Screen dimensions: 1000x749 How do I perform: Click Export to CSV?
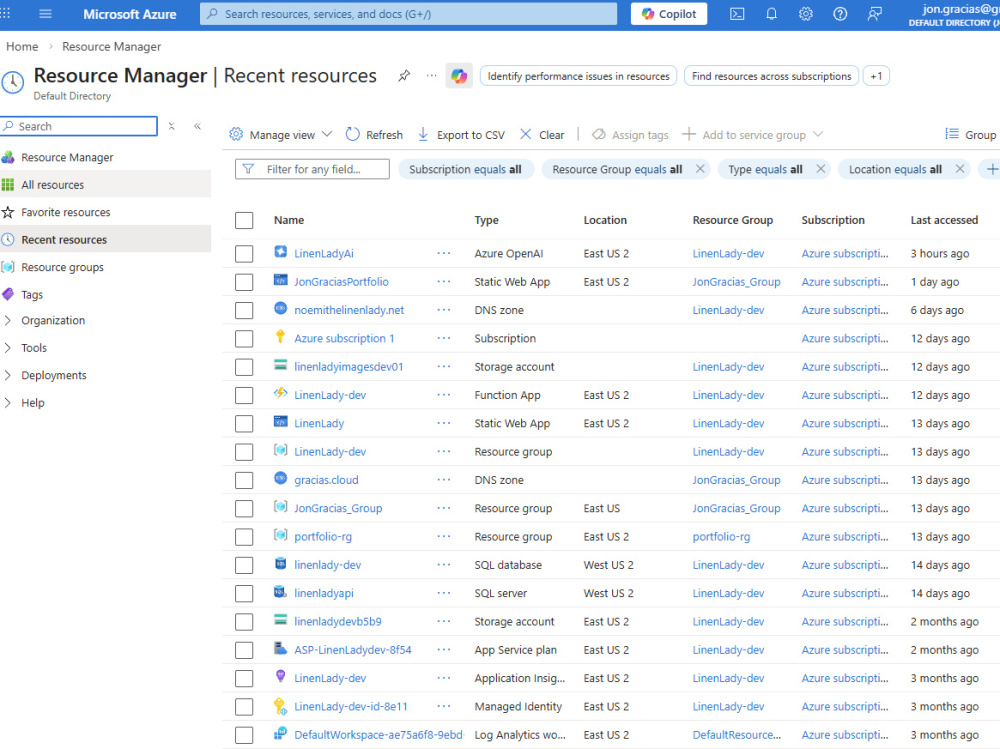pyautogui.click(x=461, y=135)
